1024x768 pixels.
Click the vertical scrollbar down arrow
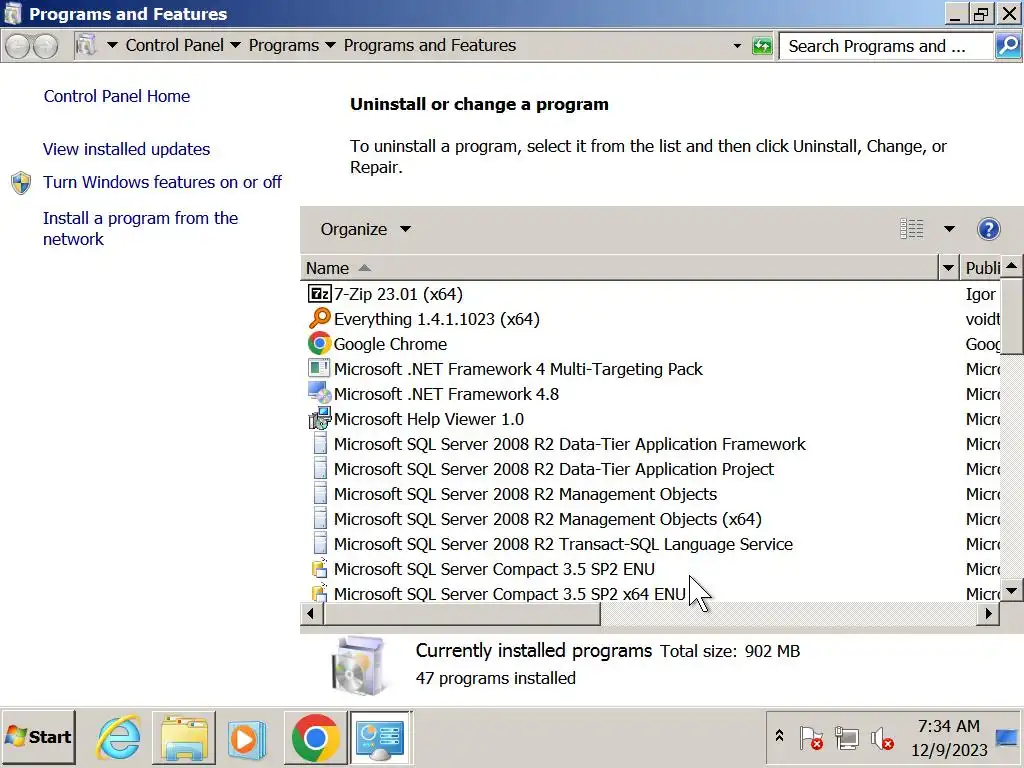pyautogui.click(x=1012, y=590)
